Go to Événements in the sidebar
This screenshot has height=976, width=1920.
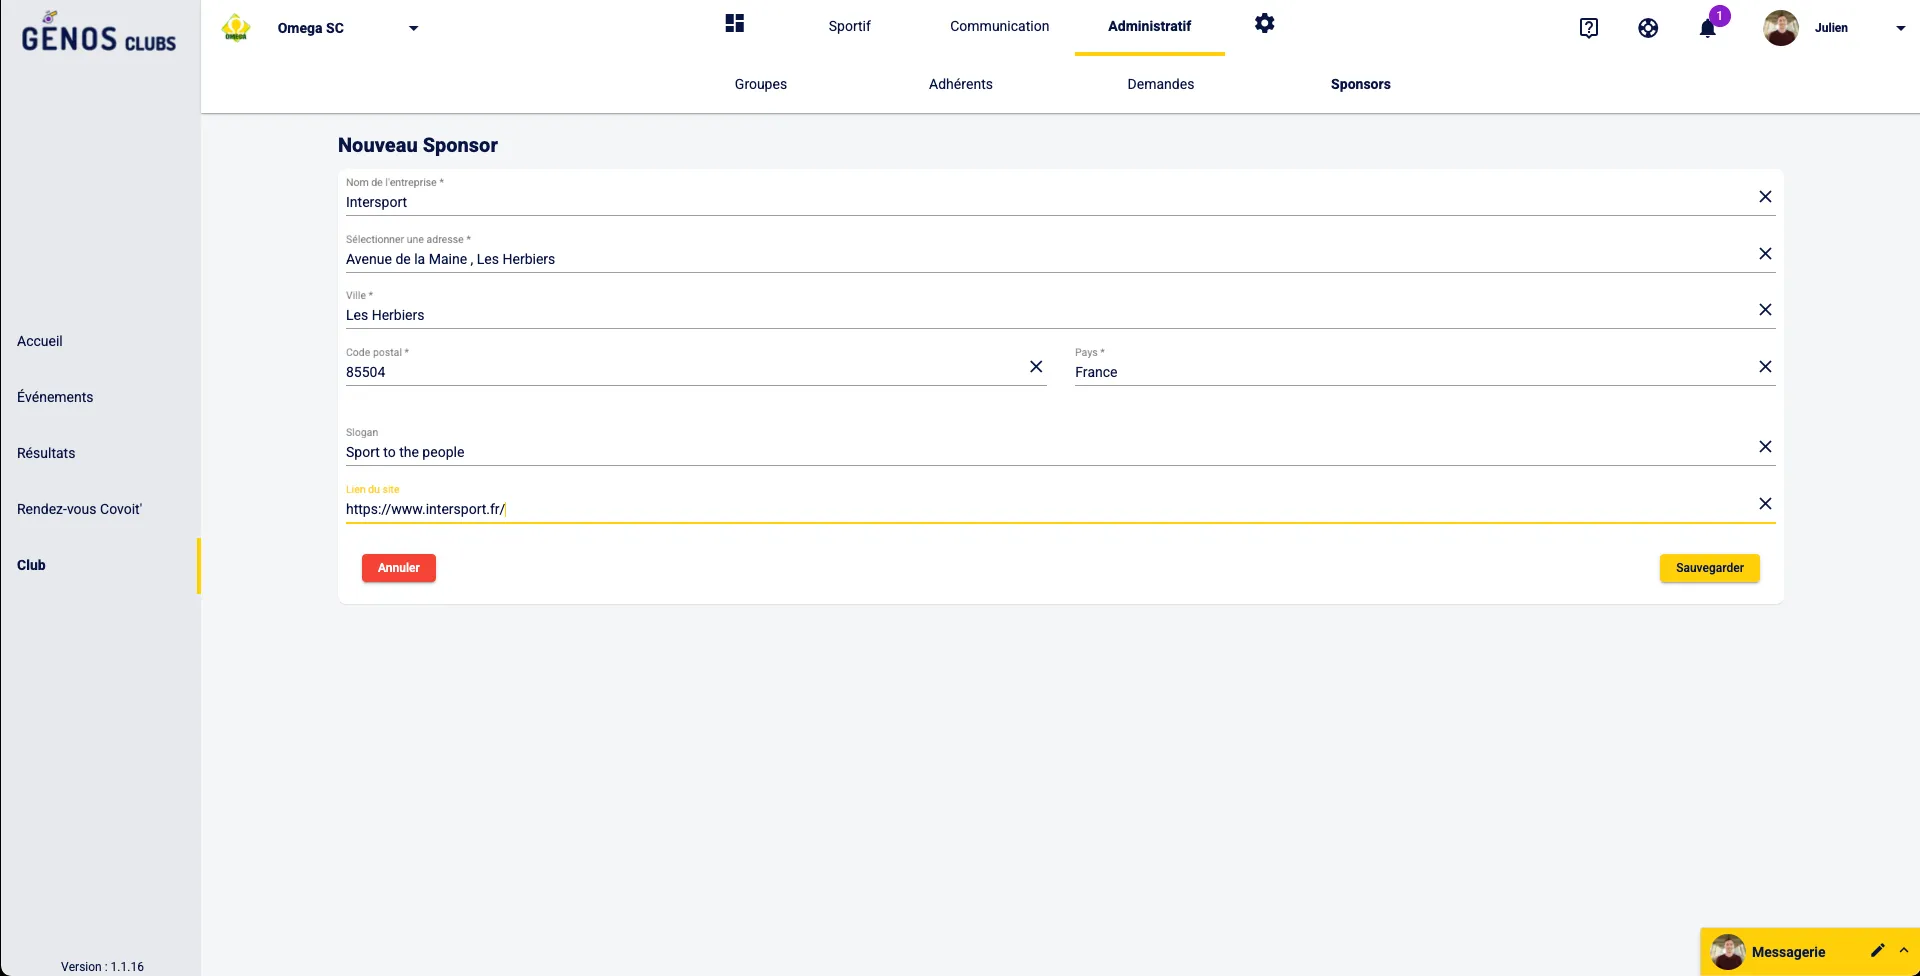55,397
